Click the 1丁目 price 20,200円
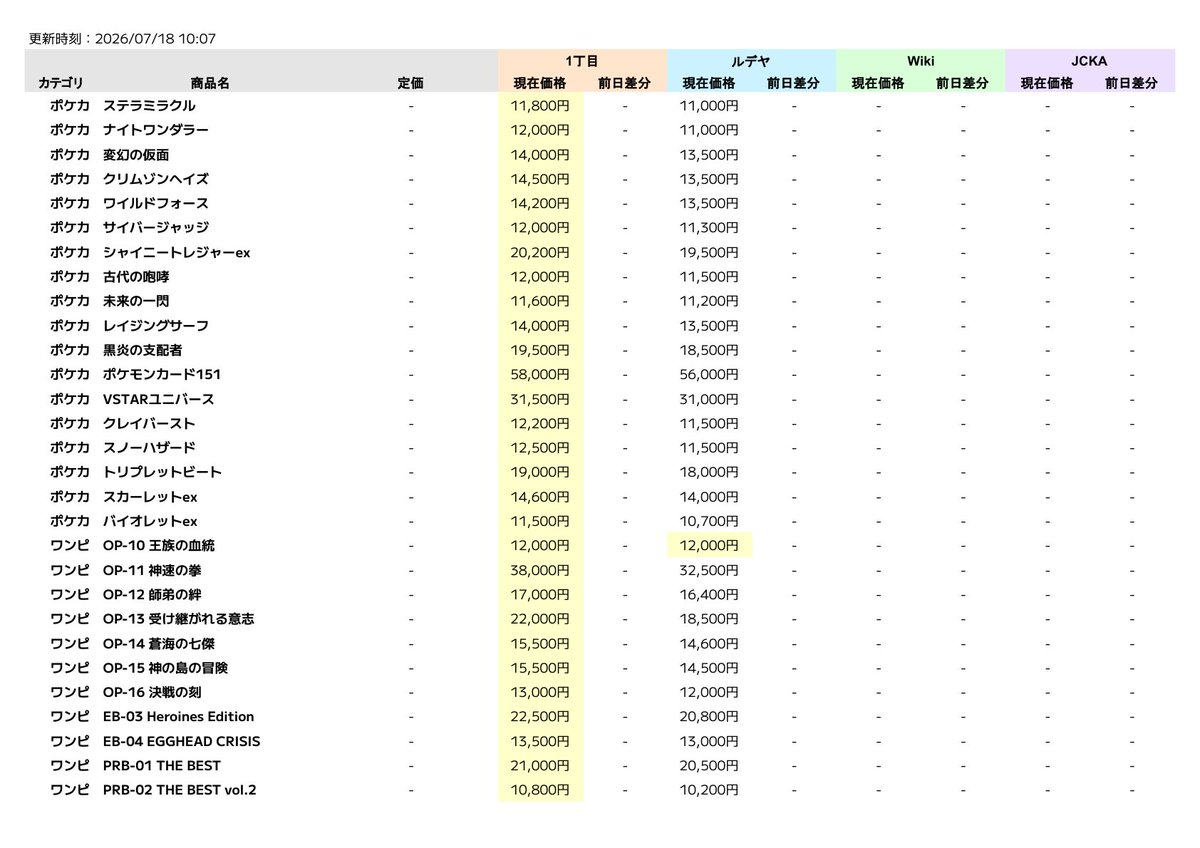The width and height of the screenshot is (1200, 848). click(541, 252)
